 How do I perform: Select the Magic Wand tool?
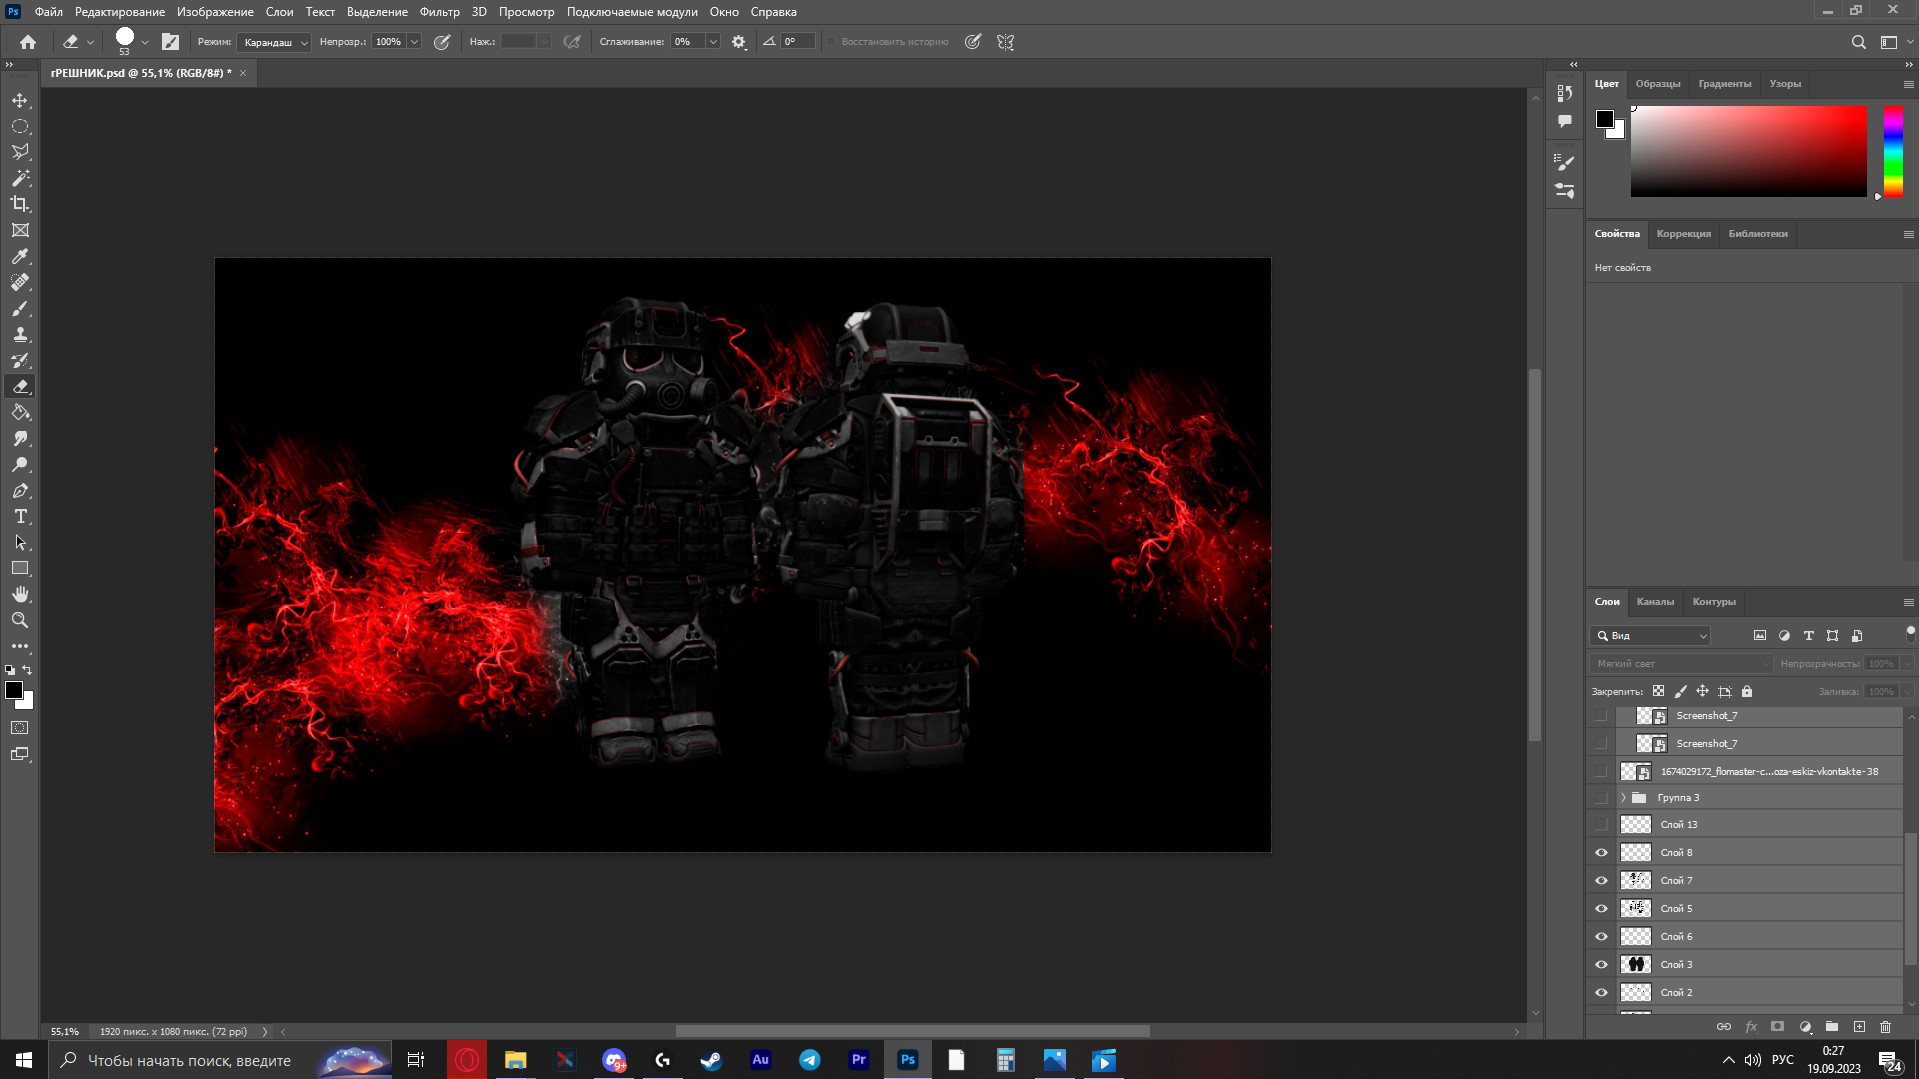tap(20, 178)
